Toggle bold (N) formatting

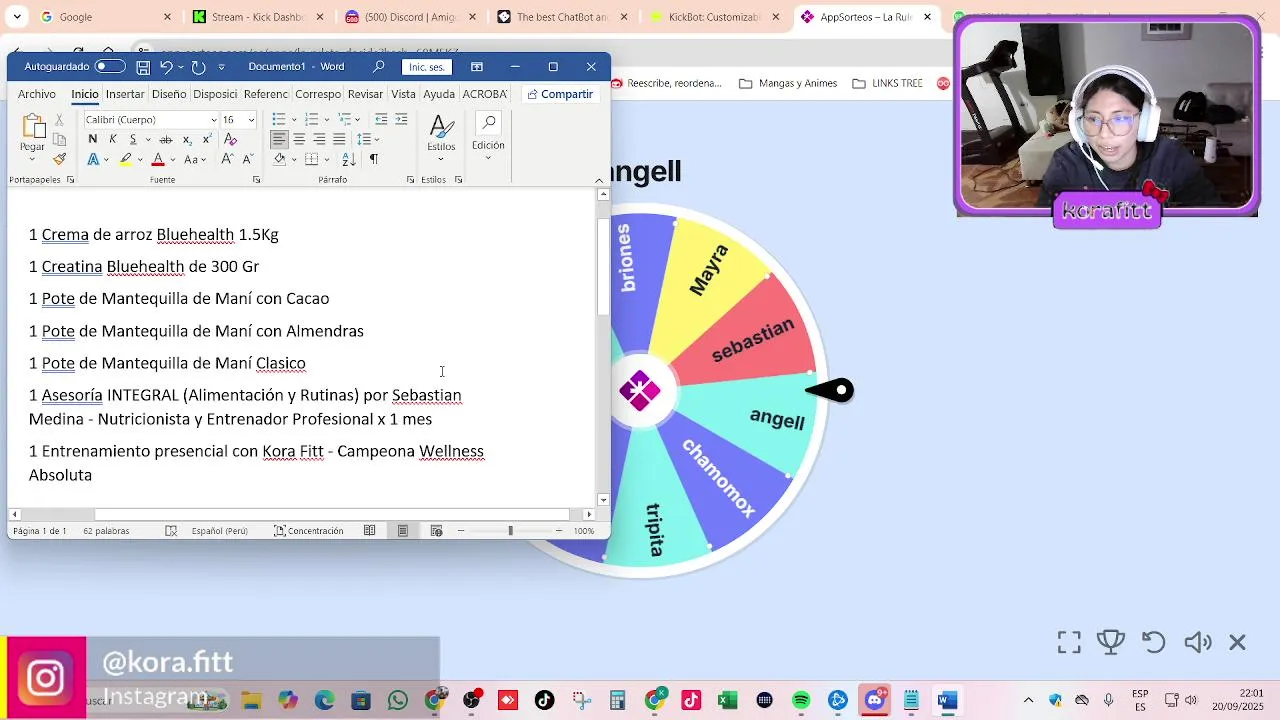[93, 139]
